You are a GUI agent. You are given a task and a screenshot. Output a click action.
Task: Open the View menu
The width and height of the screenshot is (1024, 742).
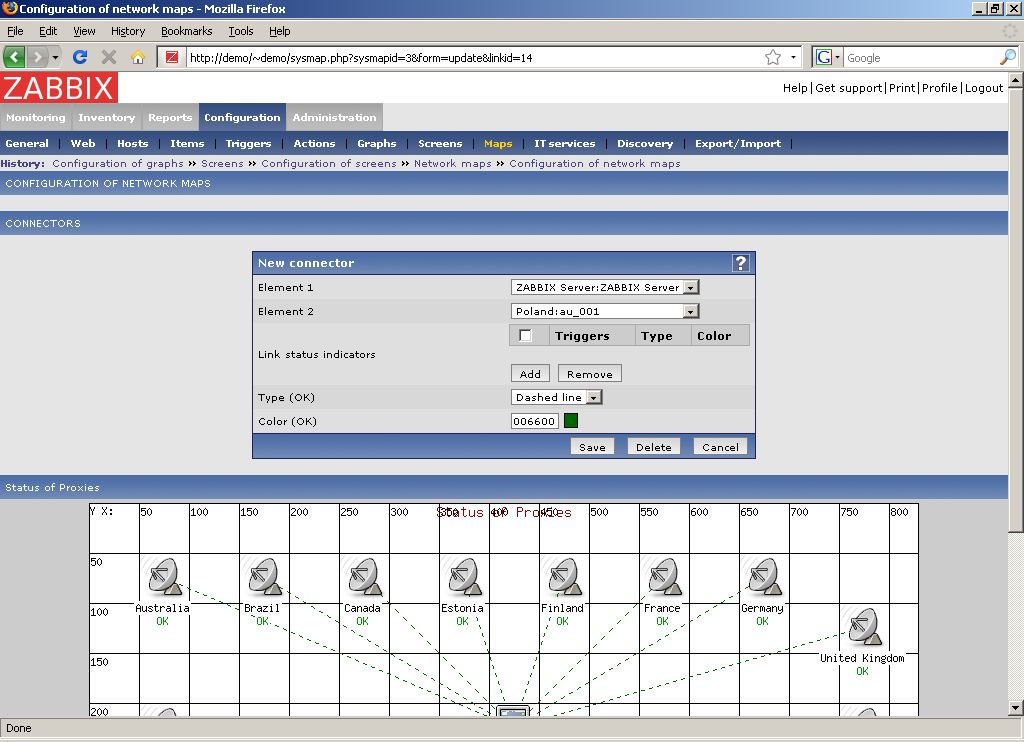84,31
